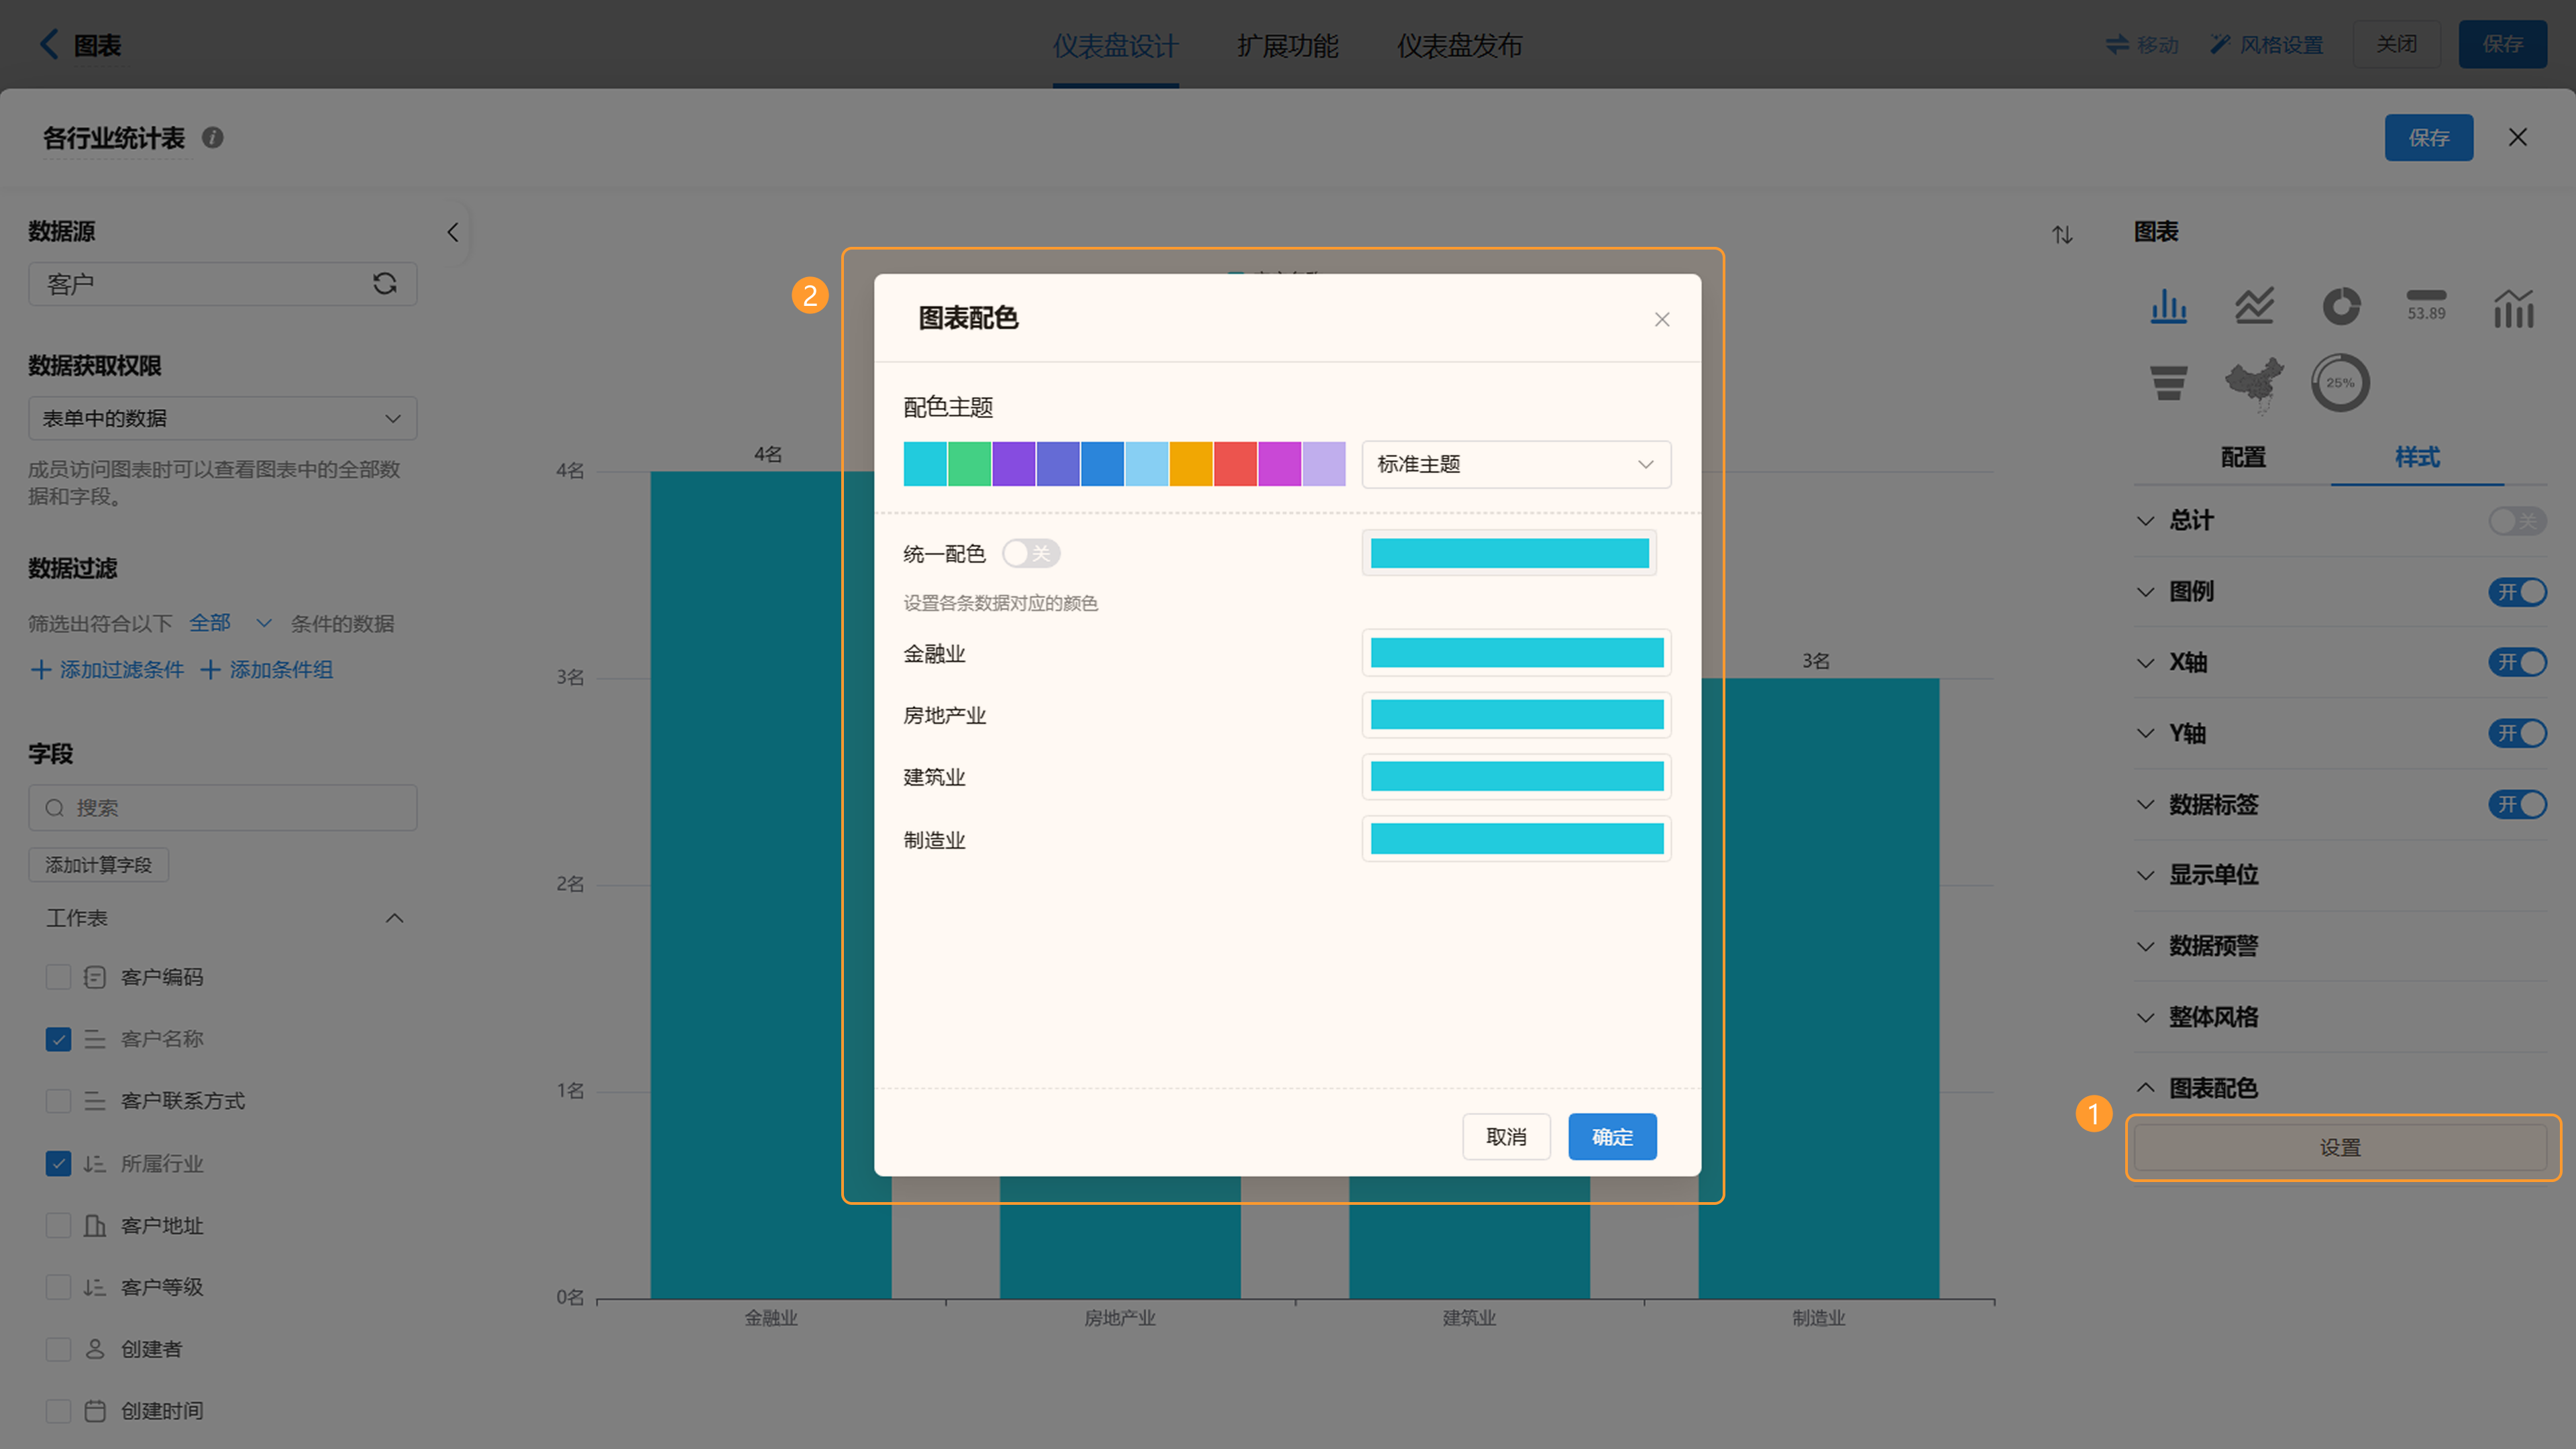Select the China map chart icon
2576x1449 pixels.
pyautogui.click(x=2254, y=383)
